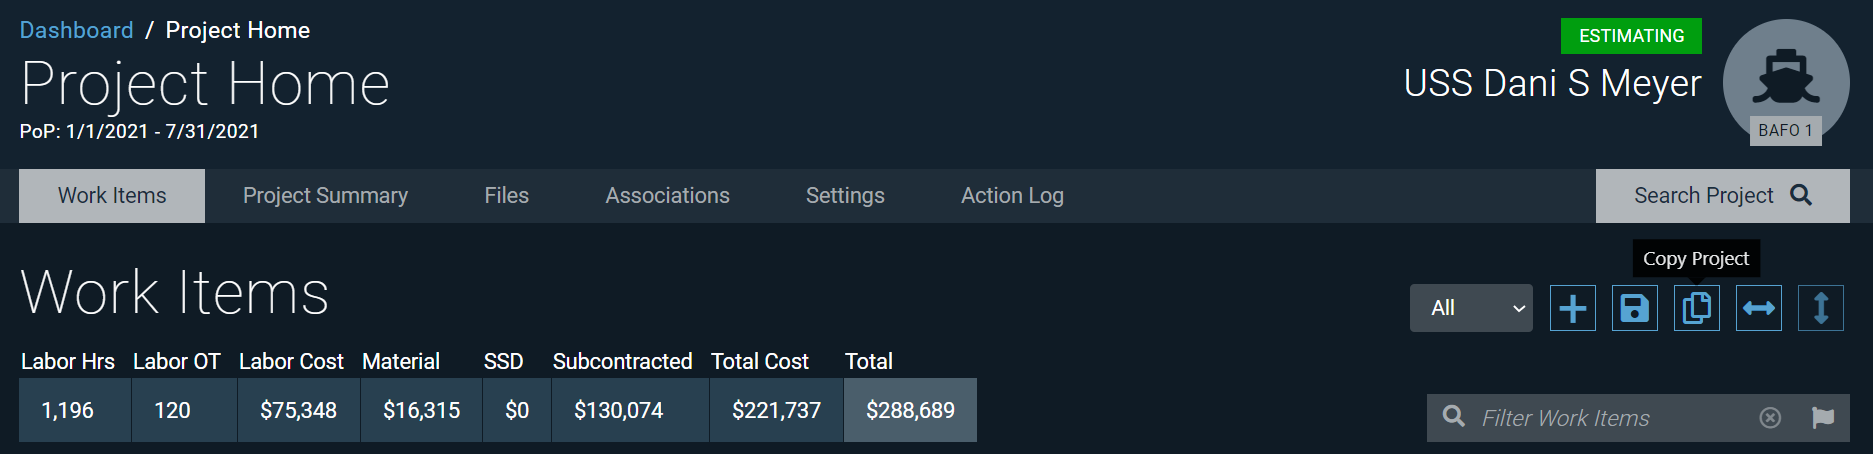Image resolution: width=1873 pixels, height=454 pixels.
Task: Click the ship project avatar icon
Action: 1786,80
